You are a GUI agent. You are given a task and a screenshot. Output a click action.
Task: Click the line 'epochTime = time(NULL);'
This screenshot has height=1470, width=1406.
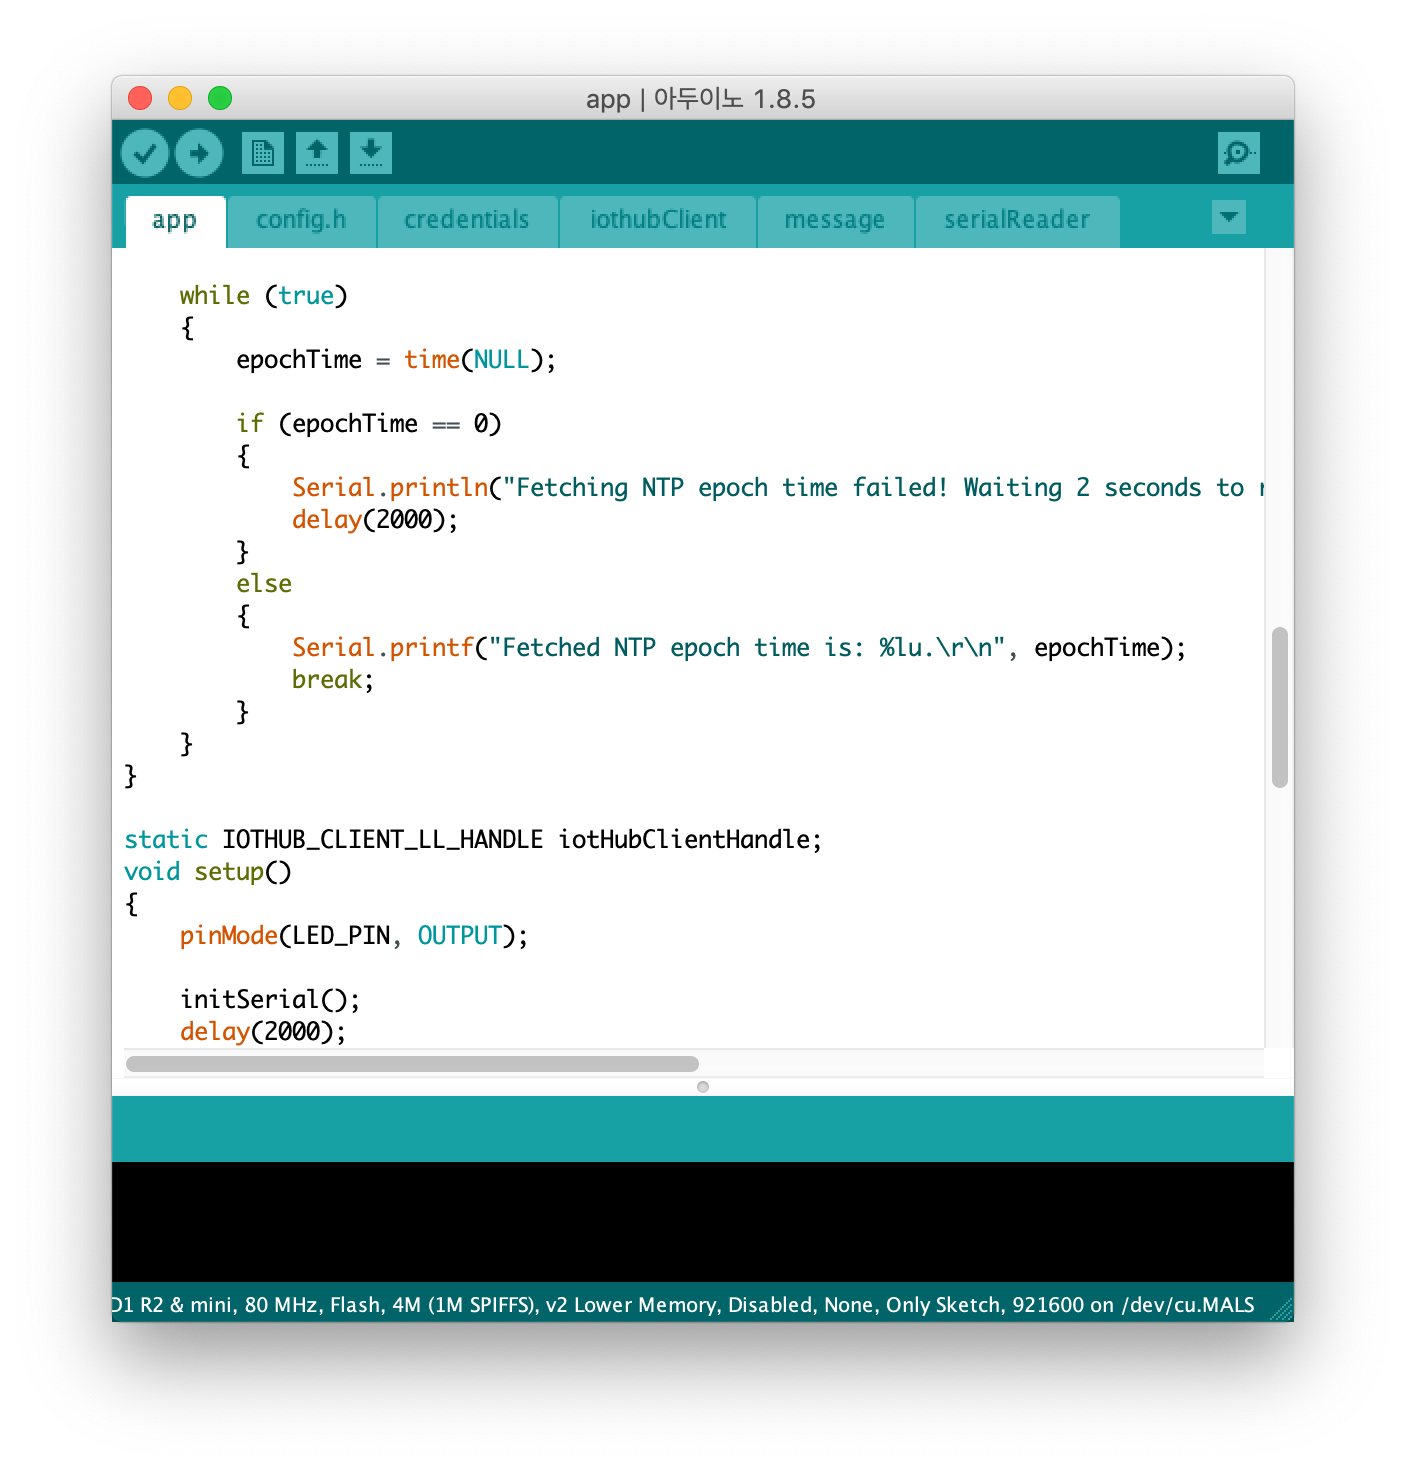[x=396, y=360]
